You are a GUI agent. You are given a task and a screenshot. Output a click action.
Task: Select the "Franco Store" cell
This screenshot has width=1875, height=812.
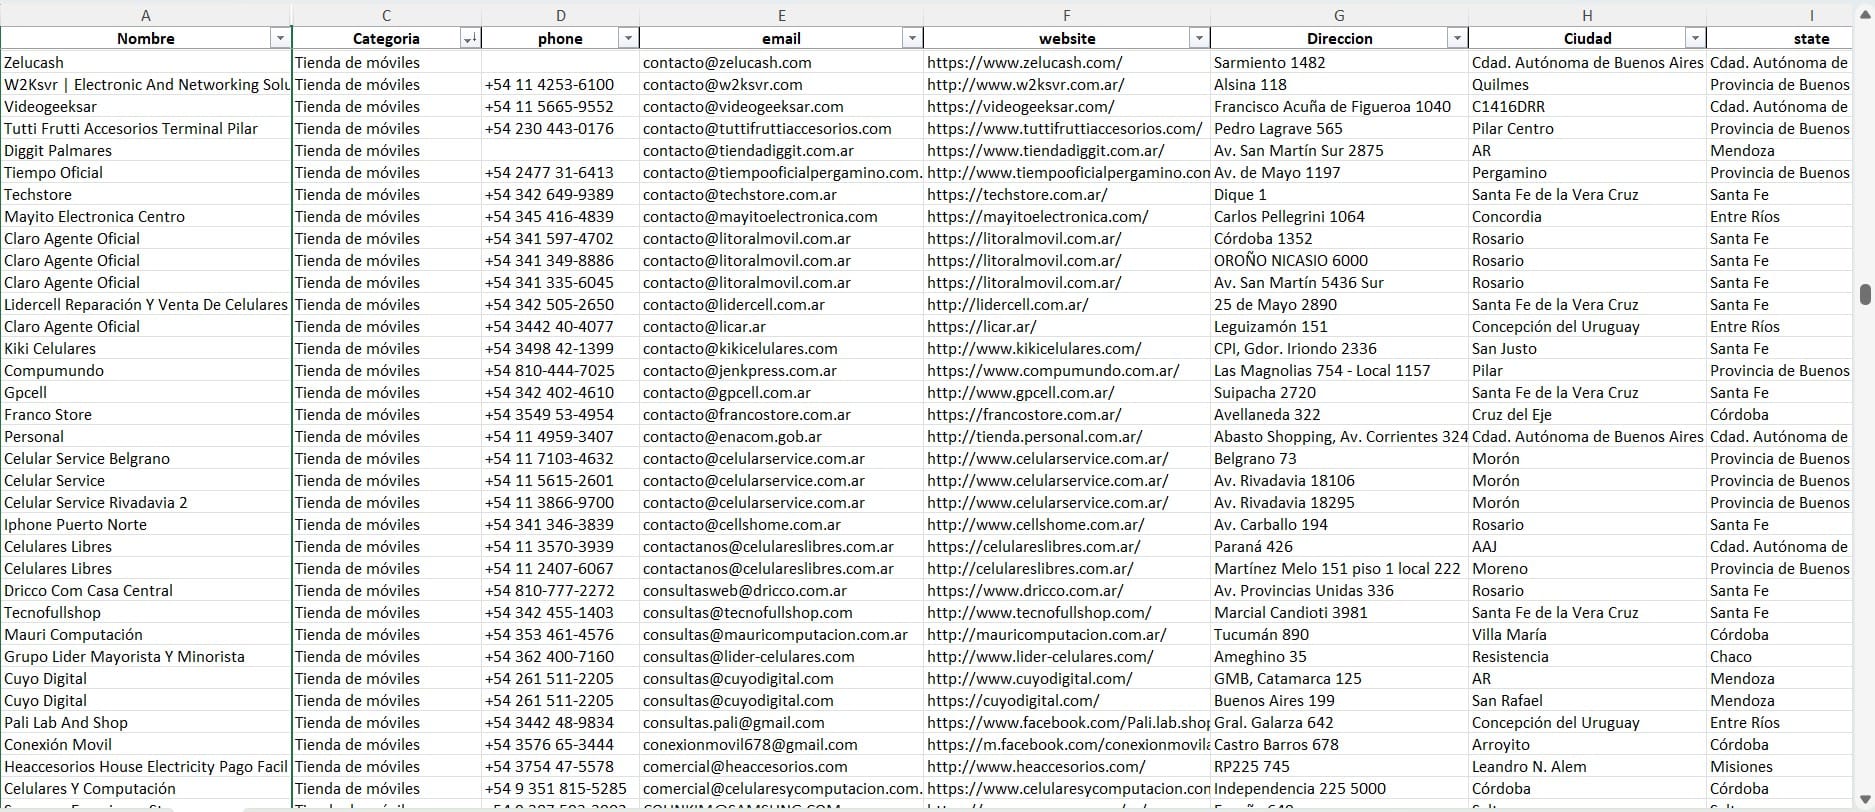click(146, 414)
